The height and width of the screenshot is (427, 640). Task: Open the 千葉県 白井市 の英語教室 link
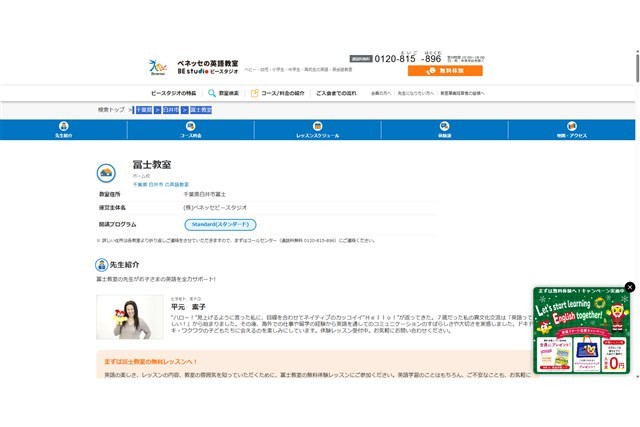[160, 185]
